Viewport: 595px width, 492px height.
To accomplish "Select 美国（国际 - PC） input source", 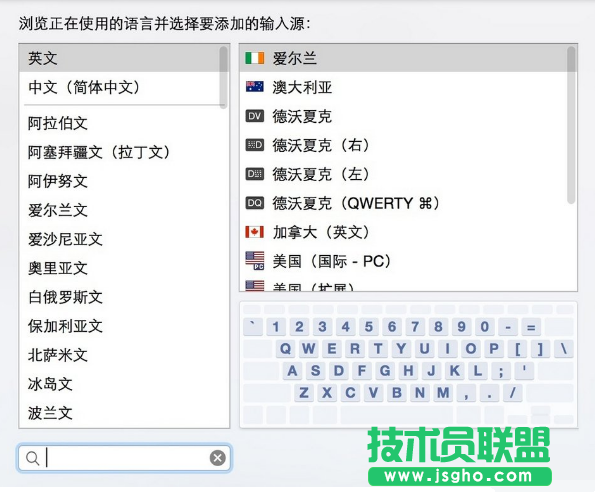I will (408, 261).
